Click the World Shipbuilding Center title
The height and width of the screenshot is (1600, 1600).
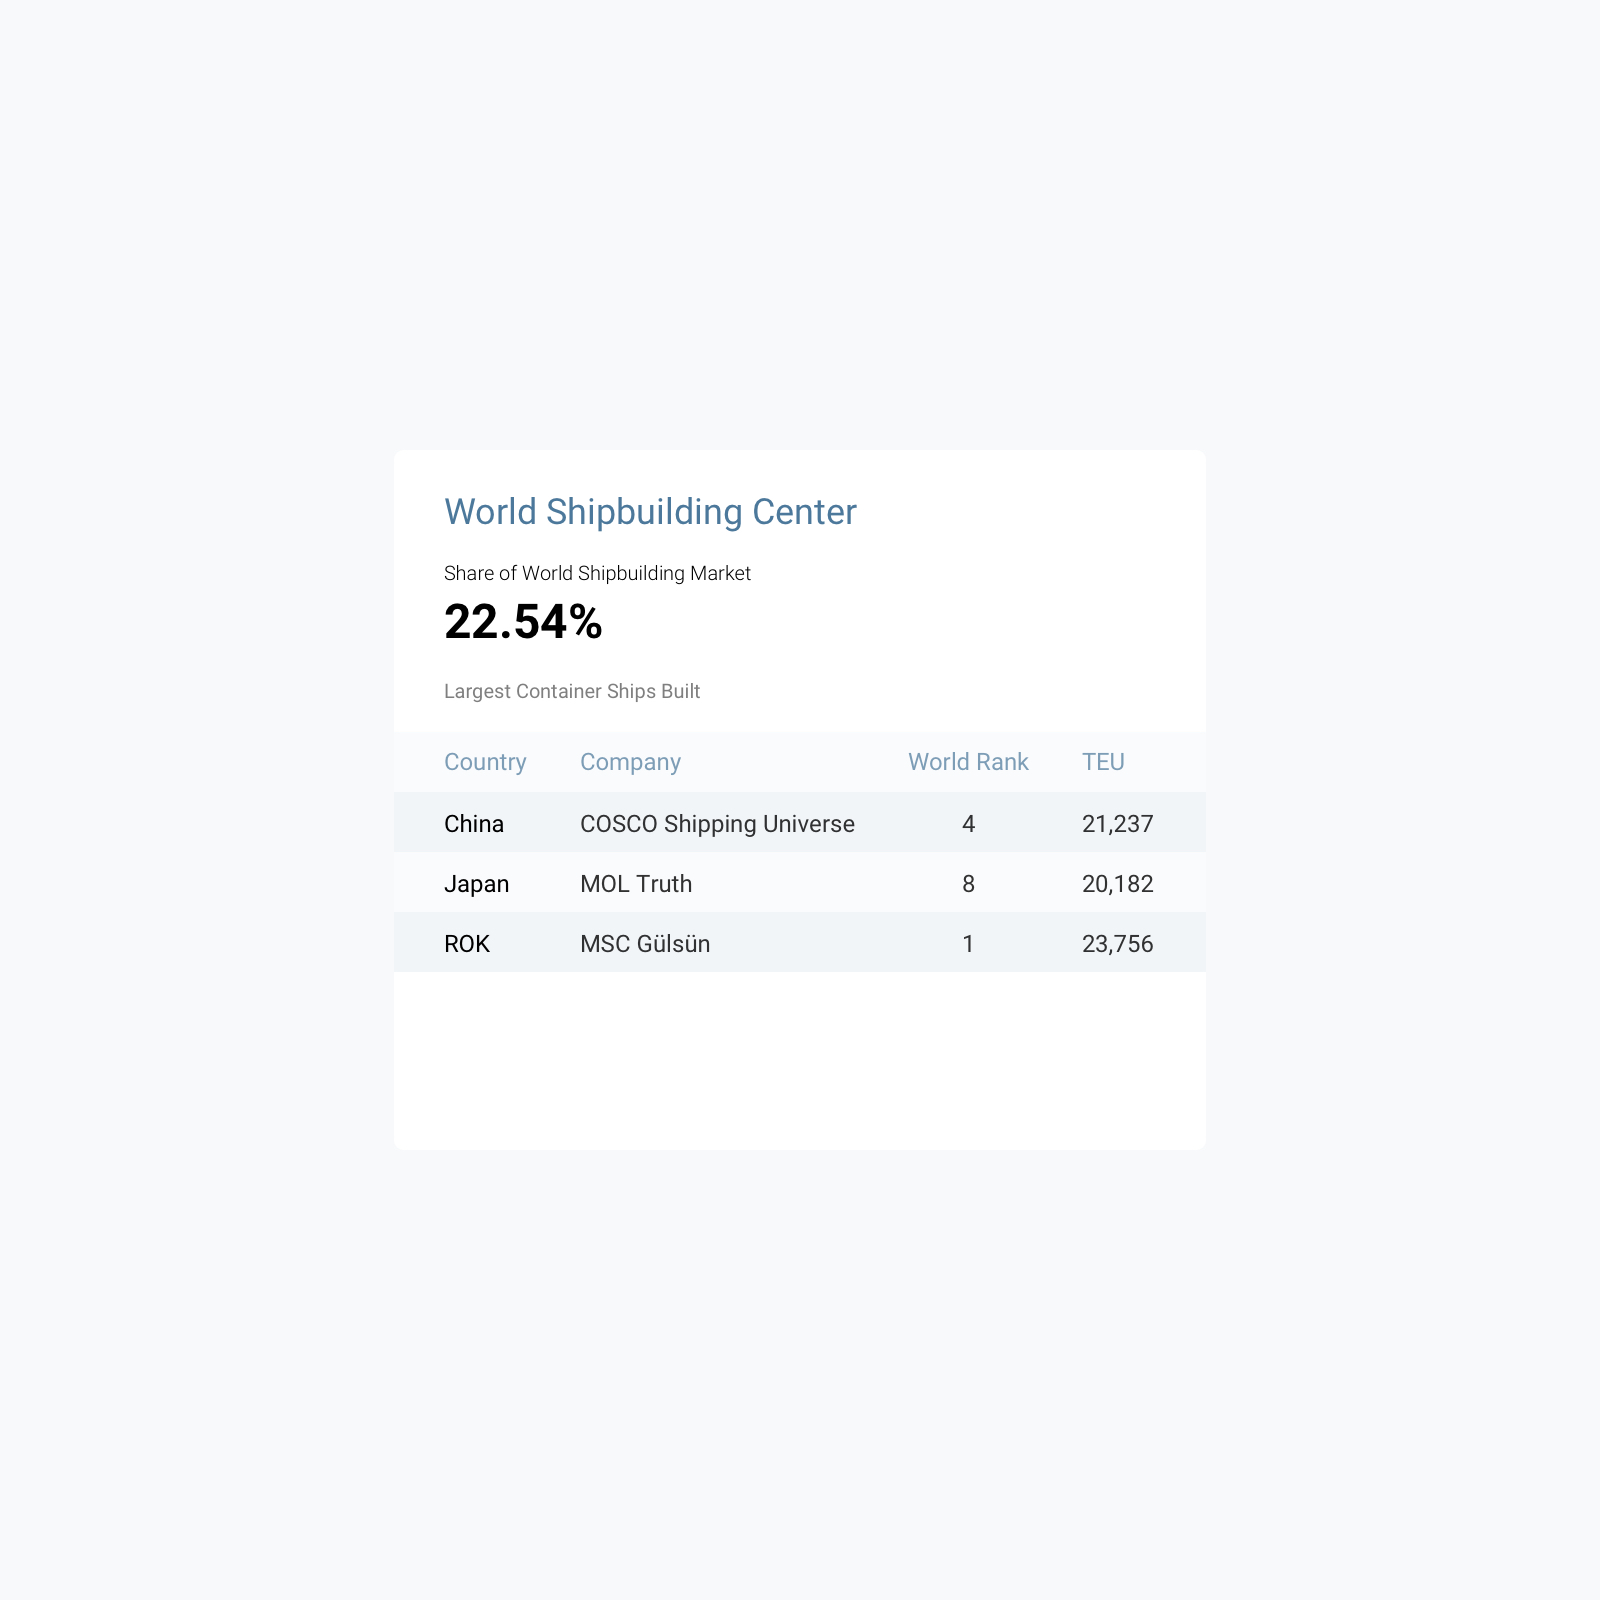click(x=650, y=512)
